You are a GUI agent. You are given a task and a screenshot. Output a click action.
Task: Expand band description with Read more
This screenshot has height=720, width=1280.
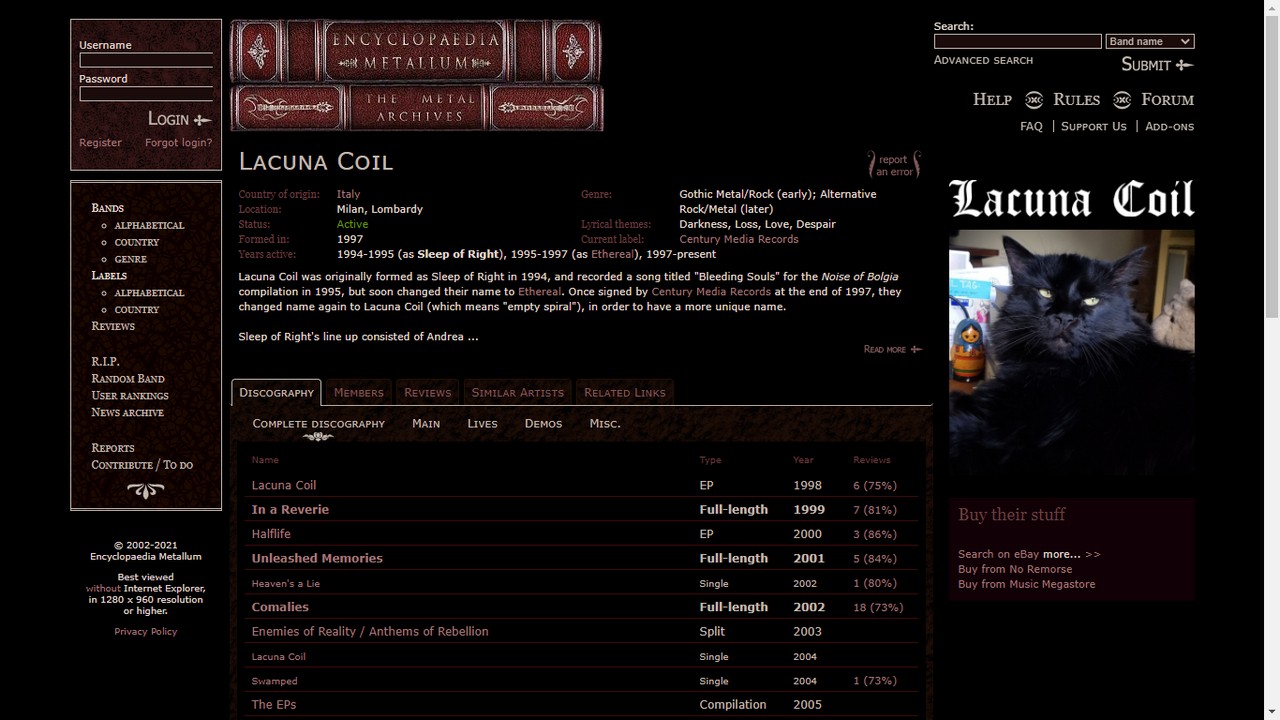tap(892, 349)
